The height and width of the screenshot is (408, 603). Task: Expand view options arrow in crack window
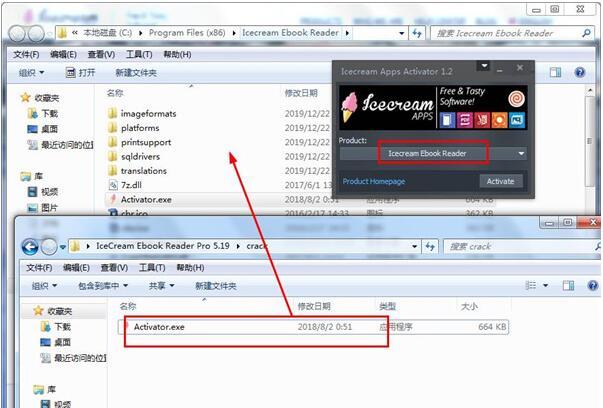[x=545, y=286]
